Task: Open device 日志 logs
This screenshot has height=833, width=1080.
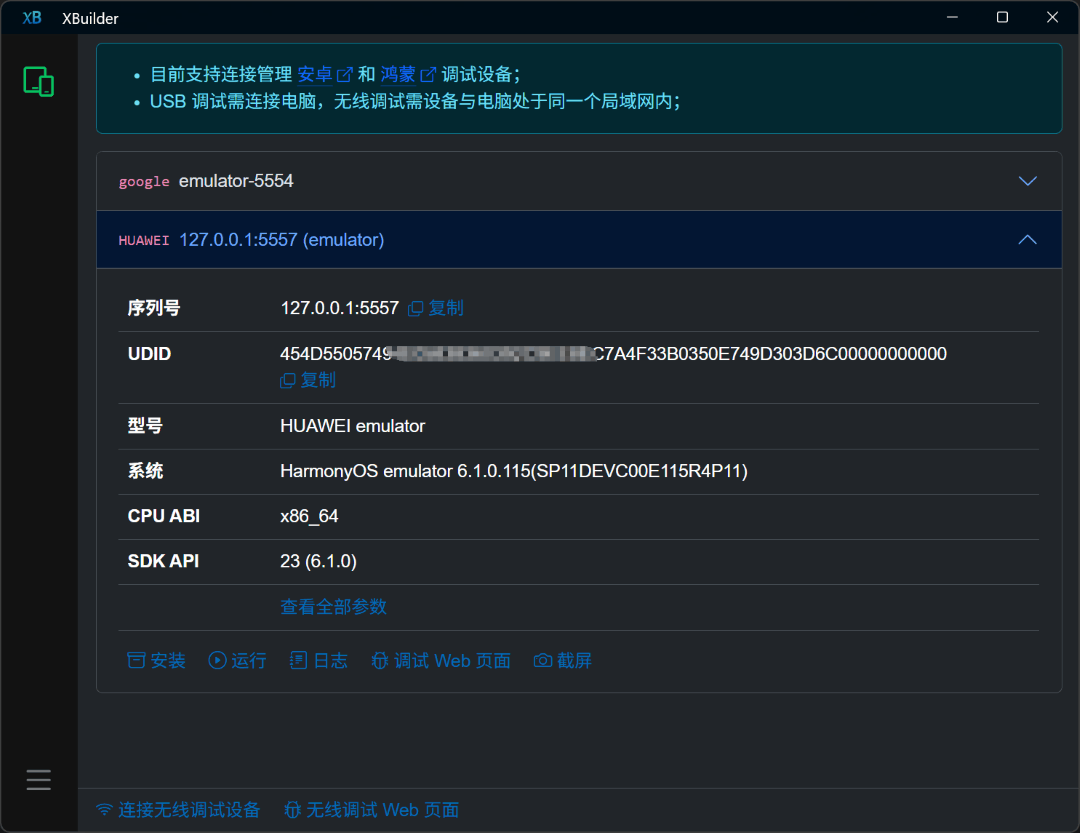Action: coord(318,661)
